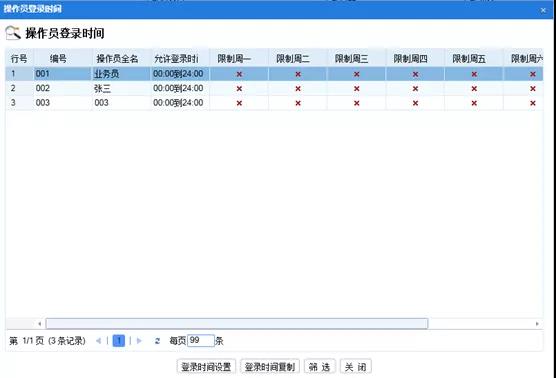Image resolution: width=556 pixels, height=378 pixels.
Task: Toggle 限制周二 mark for 业务员 row
Action: [x=298, y=74]
